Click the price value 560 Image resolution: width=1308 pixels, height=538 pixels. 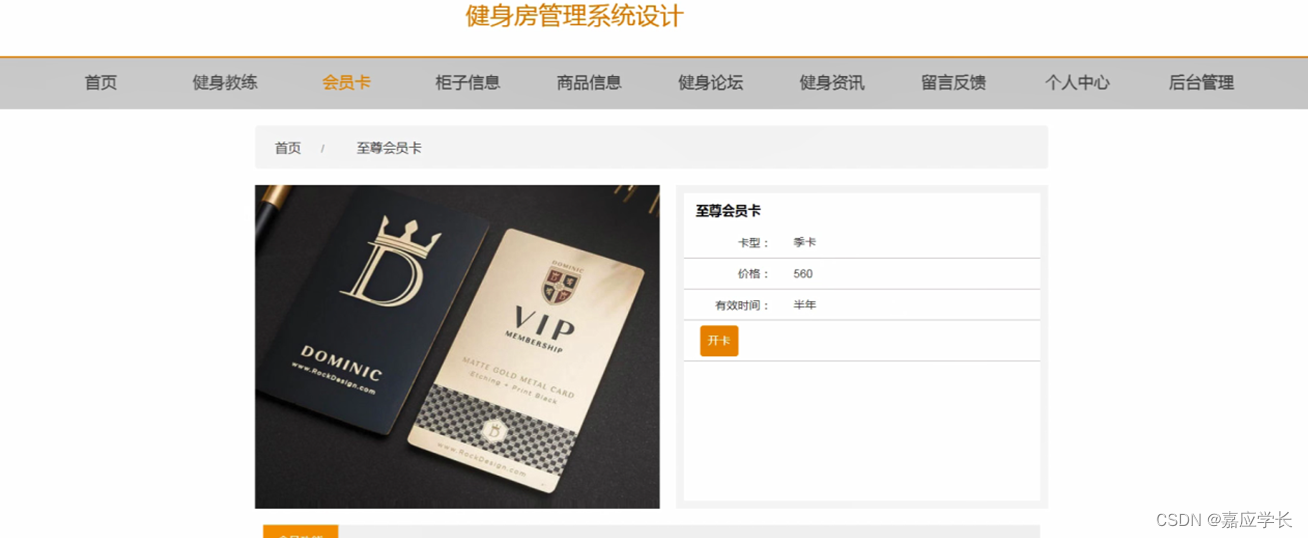coord(803,274)
